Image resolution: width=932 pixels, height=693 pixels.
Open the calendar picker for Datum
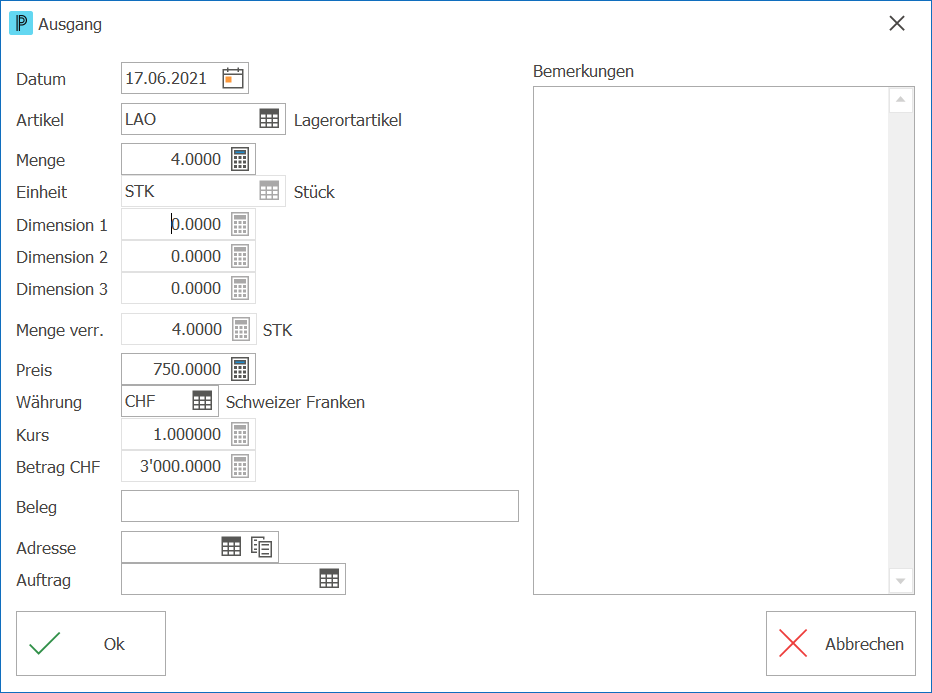pos(233,78)
